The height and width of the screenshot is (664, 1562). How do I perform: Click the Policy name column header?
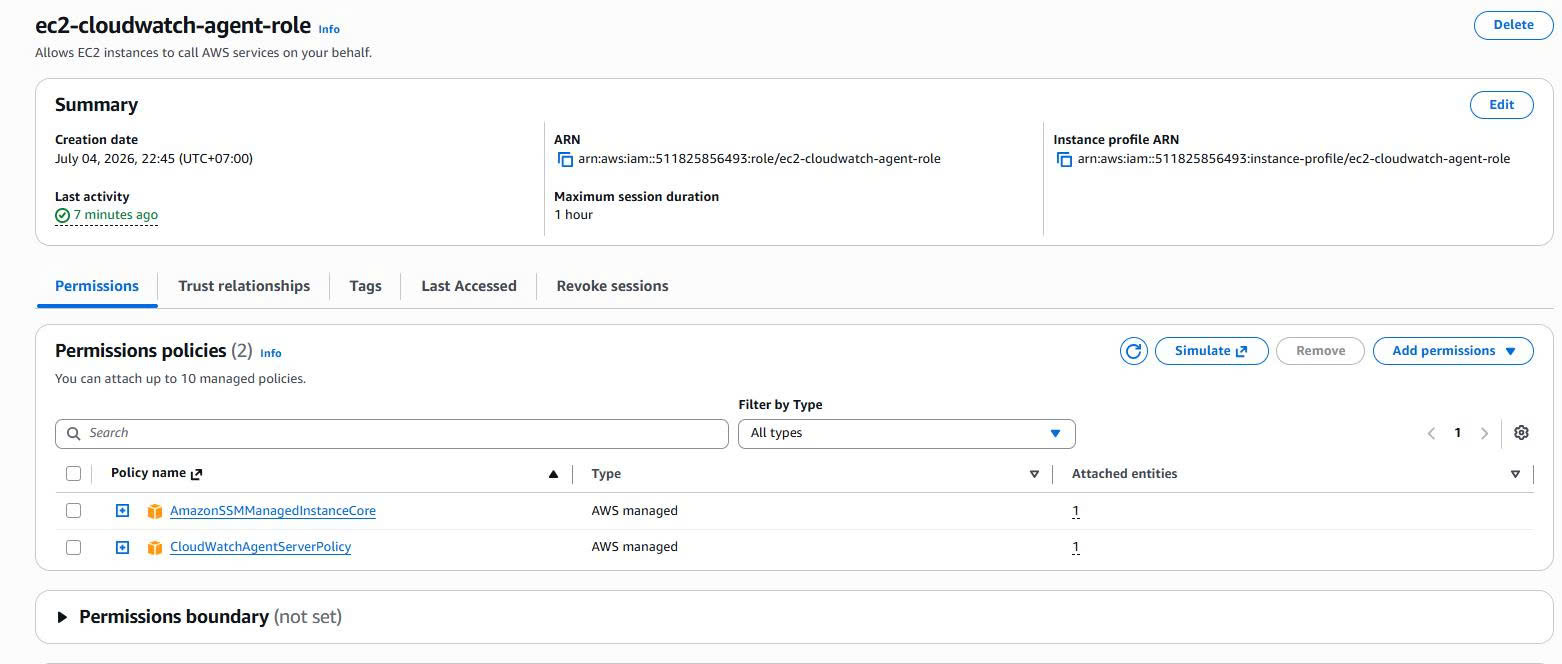pos(148,474)
